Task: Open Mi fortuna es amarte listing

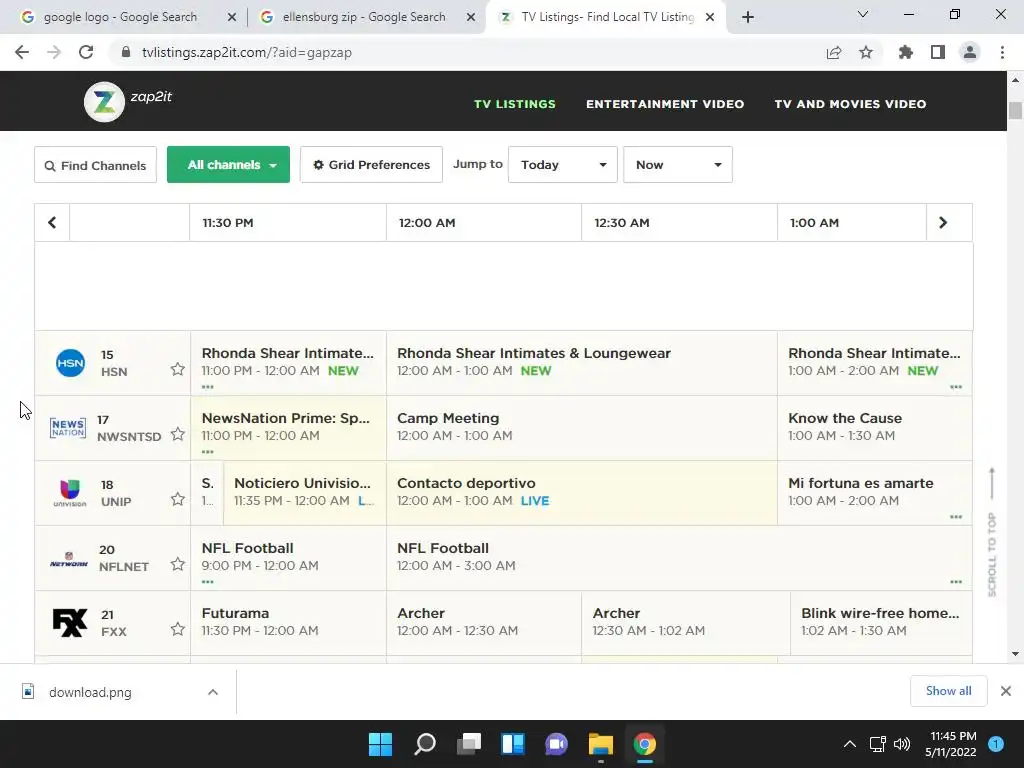Action: (874, 493)
